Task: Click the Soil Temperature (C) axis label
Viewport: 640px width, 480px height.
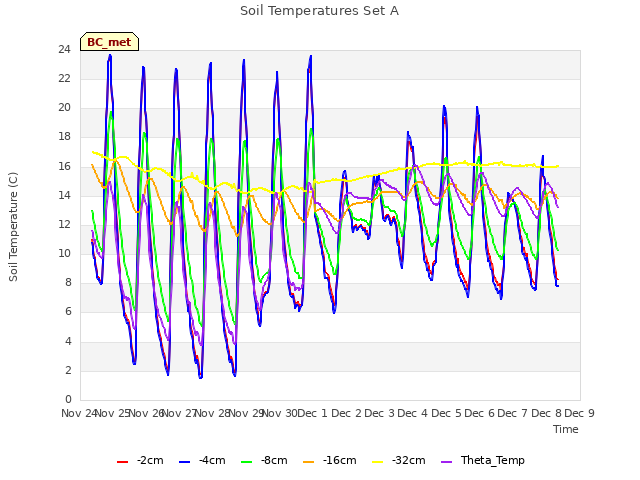Action: (13, 227)
